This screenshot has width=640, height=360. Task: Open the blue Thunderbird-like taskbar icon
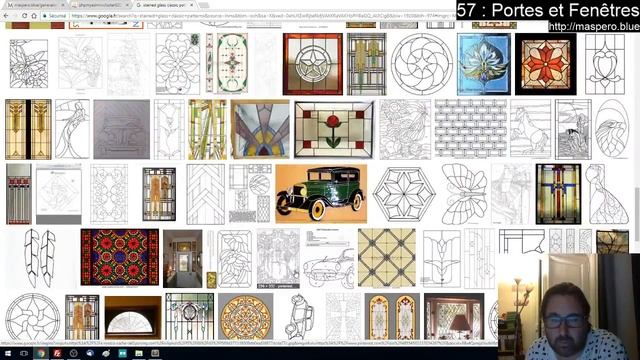90,353
